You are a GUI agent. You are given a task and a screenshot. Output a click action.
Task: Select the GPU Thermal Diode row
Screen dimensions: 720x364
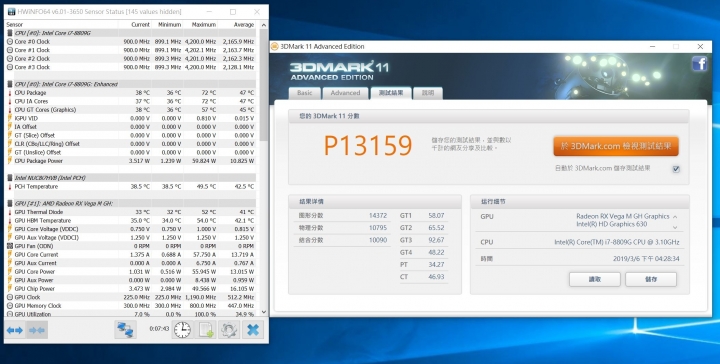tap(130, 212)
